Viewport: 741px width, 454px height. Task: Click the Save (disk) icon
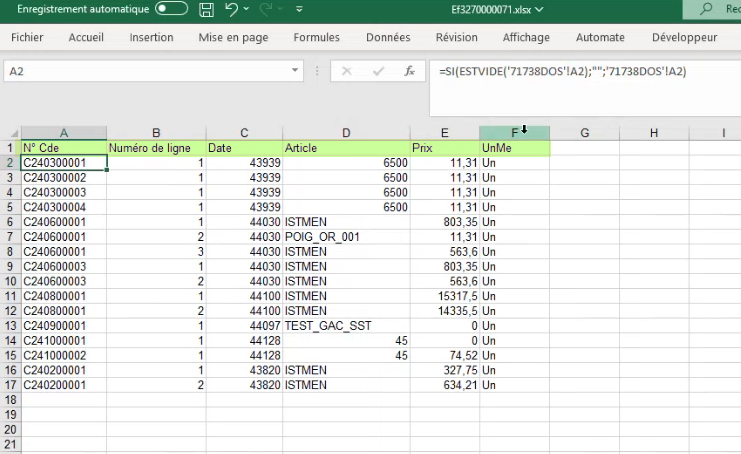click(206, 10)
